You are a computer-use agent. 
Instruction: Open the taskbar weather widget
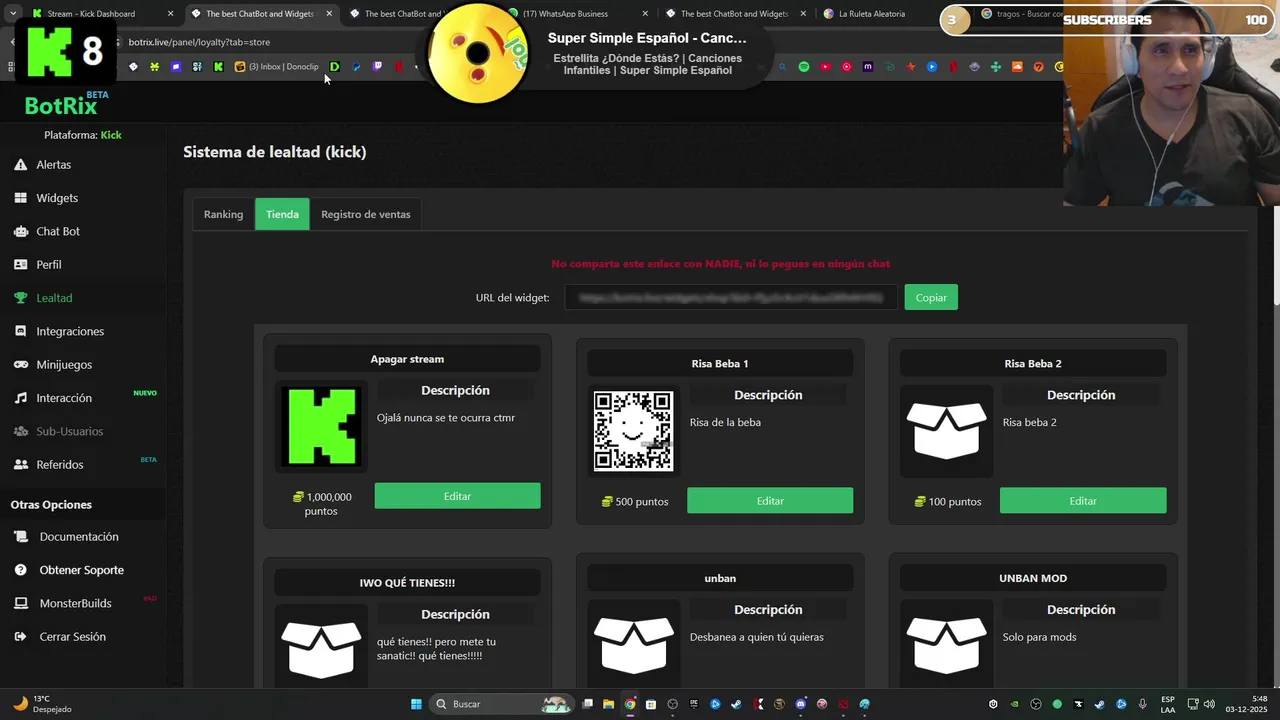pyautogui.click(x=42, y=704)
